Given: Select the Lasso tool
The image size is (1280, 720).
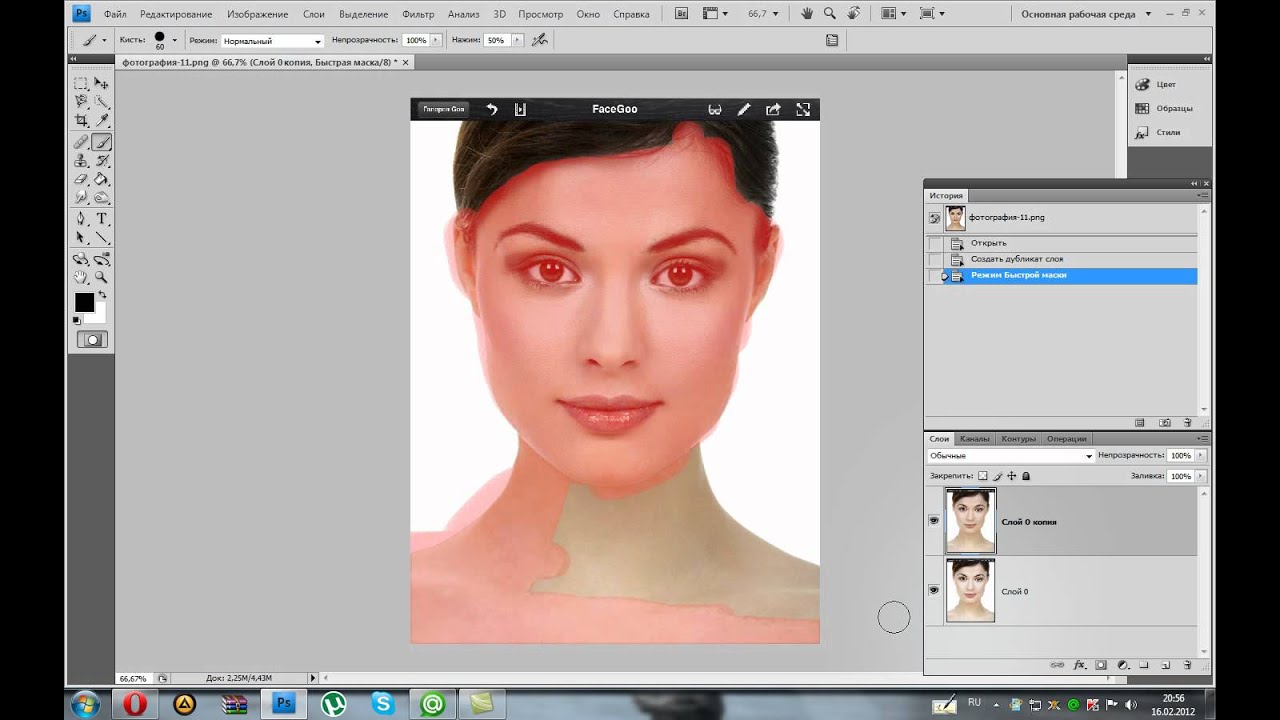Looking at the screenshot, I should click(81, 102).
